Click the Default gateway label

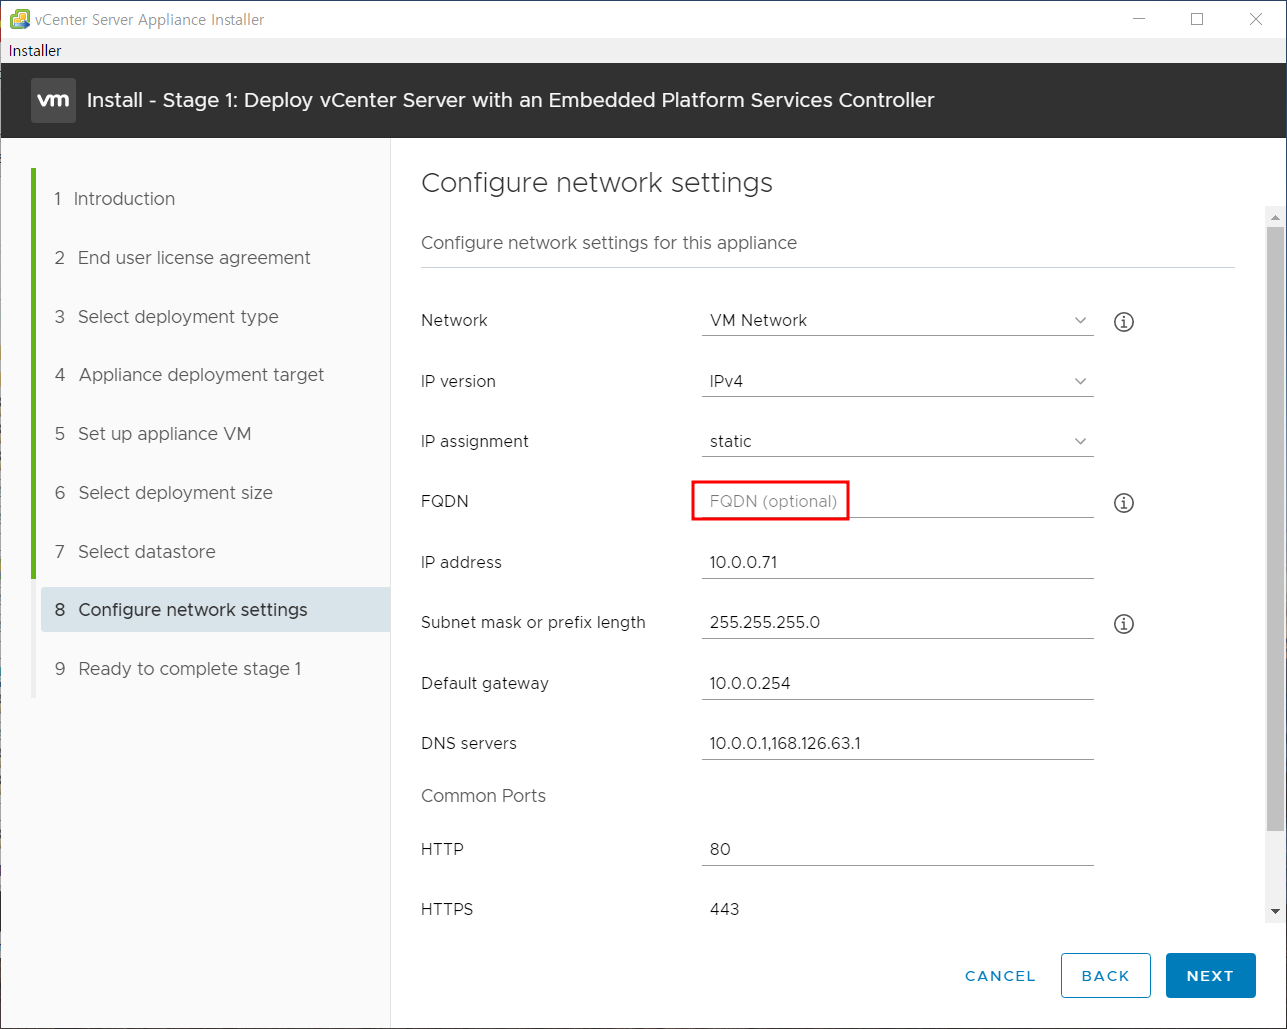coord(485,683)
